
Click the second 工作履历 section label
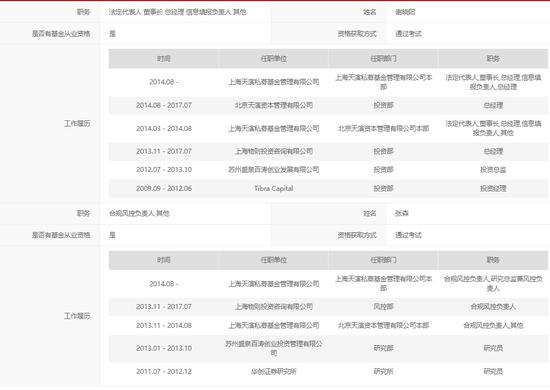coord(77,316)
